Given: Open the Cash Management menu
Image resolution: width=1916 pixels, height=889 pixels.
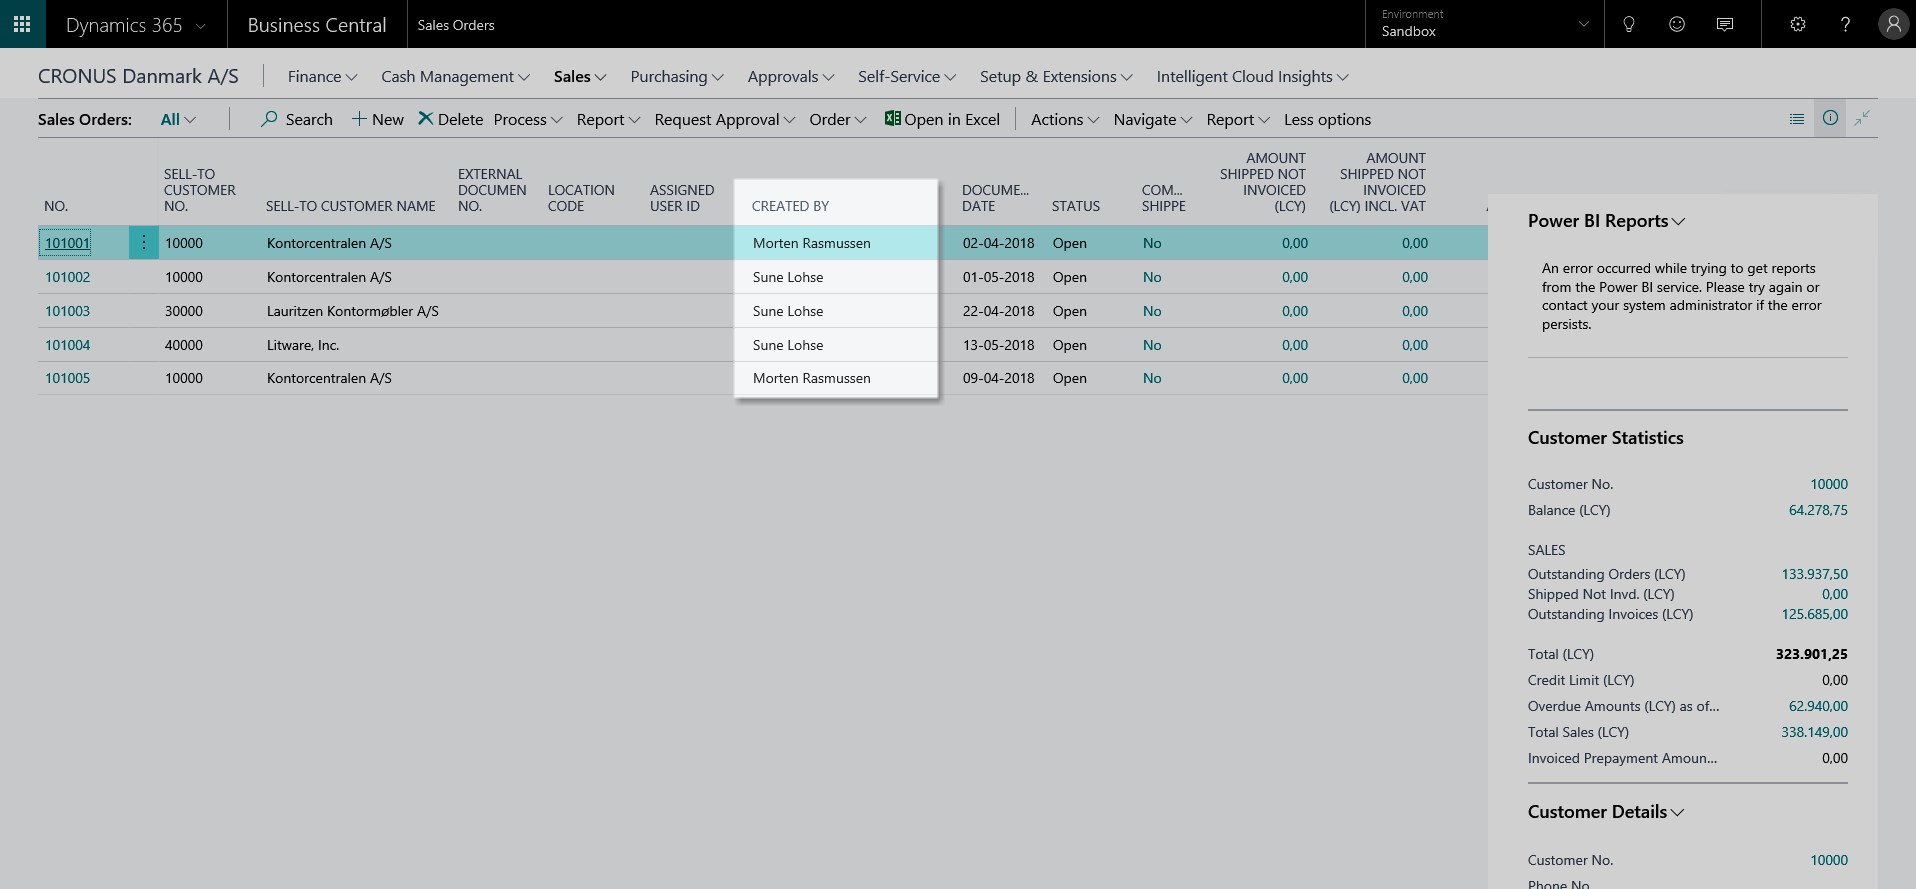Looking at the screenshot, I should 455,77.
